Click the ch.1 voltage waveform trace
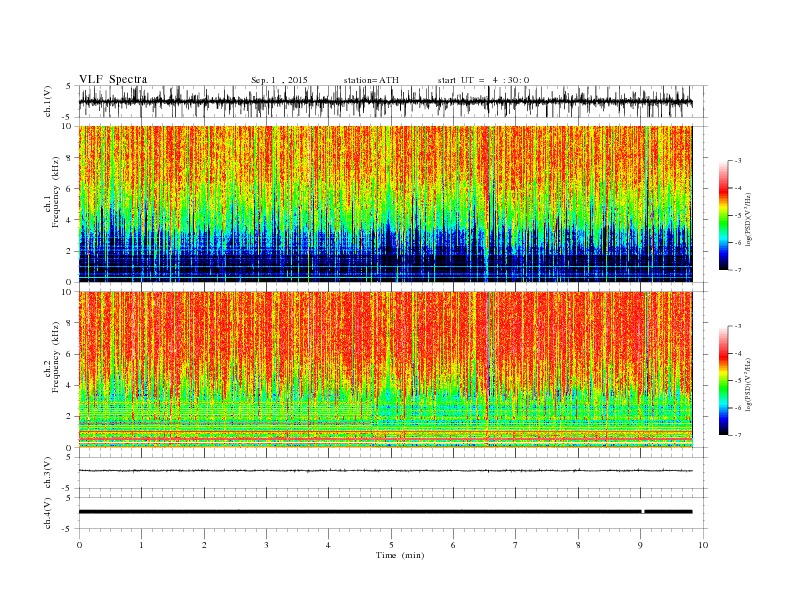 [x=385, y=102]
